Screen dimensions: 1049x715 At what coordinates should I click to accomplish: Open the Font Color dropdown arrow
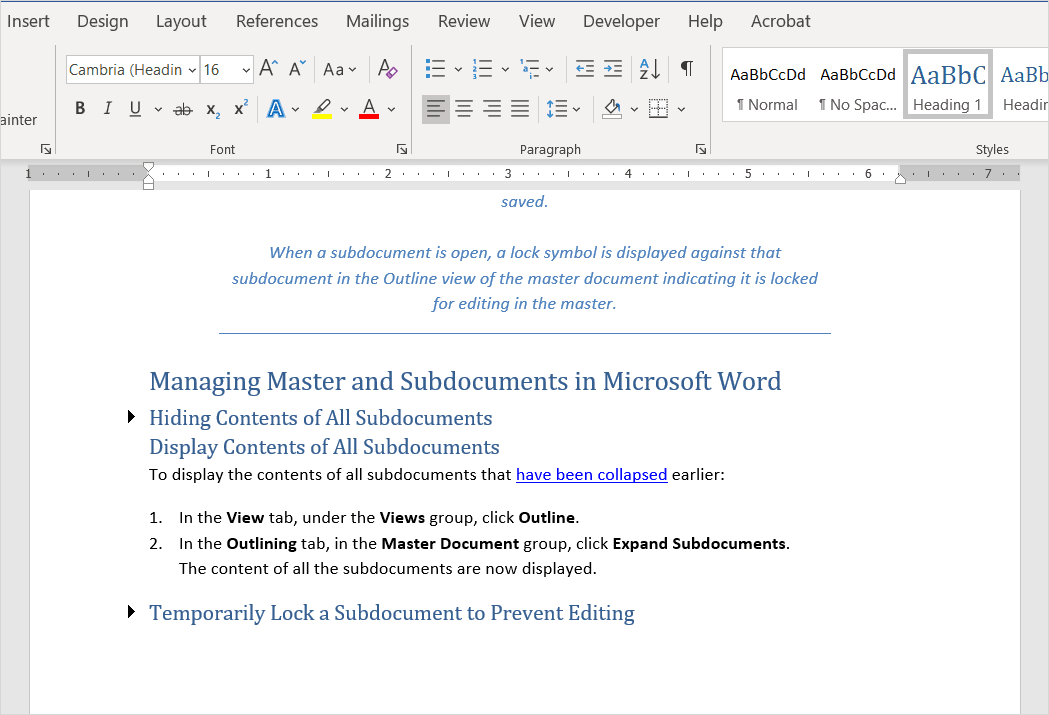(391, 108)
